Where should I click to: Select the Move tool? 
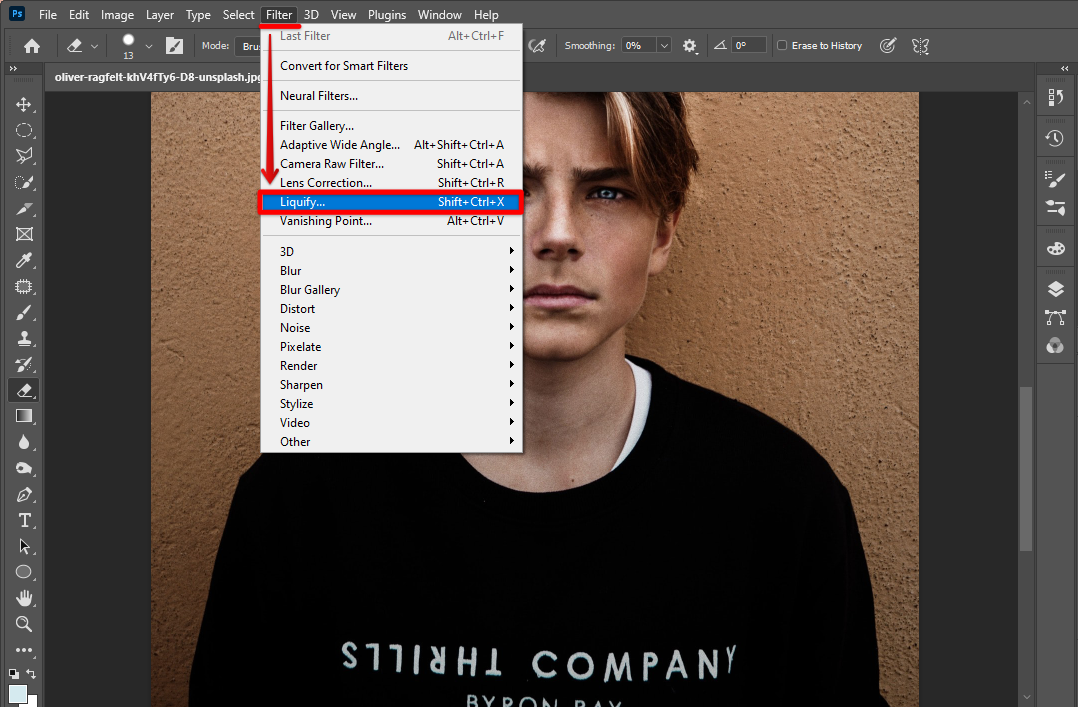(24, 105)
